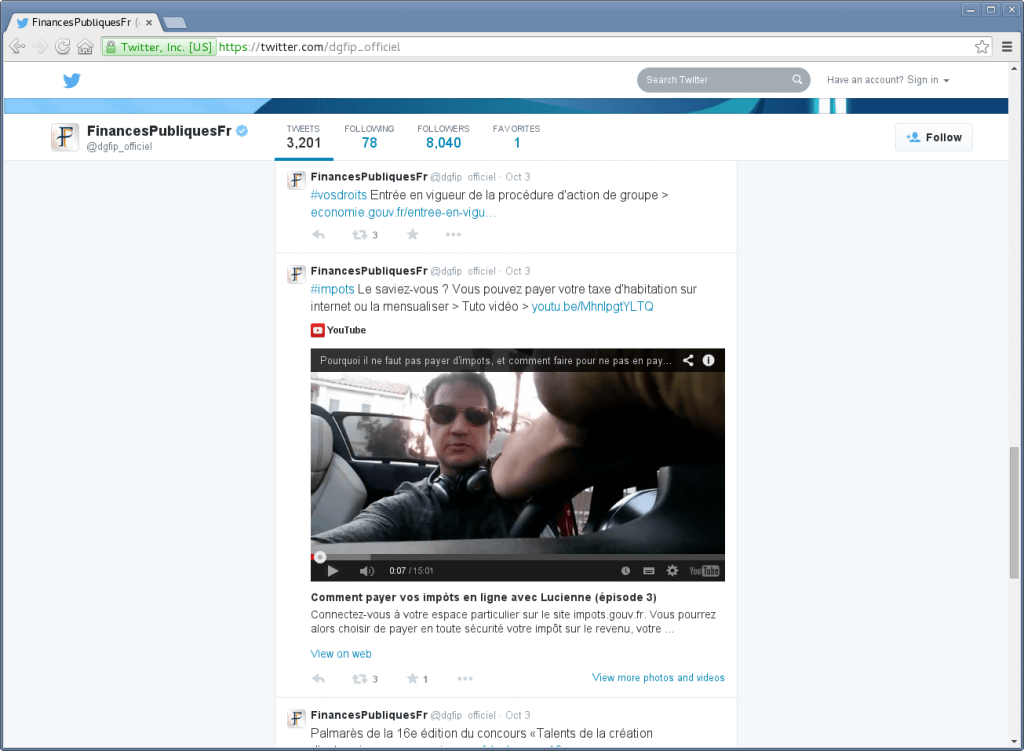The width and height of the screenshot is (1024, 751).
Task: Reload the page with the refresh icon
Action: (x=63, y=46)
